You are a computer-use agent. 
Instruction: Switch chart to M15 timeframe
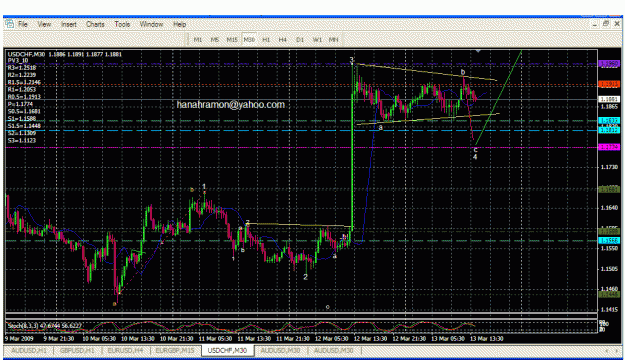pos(232,39)
